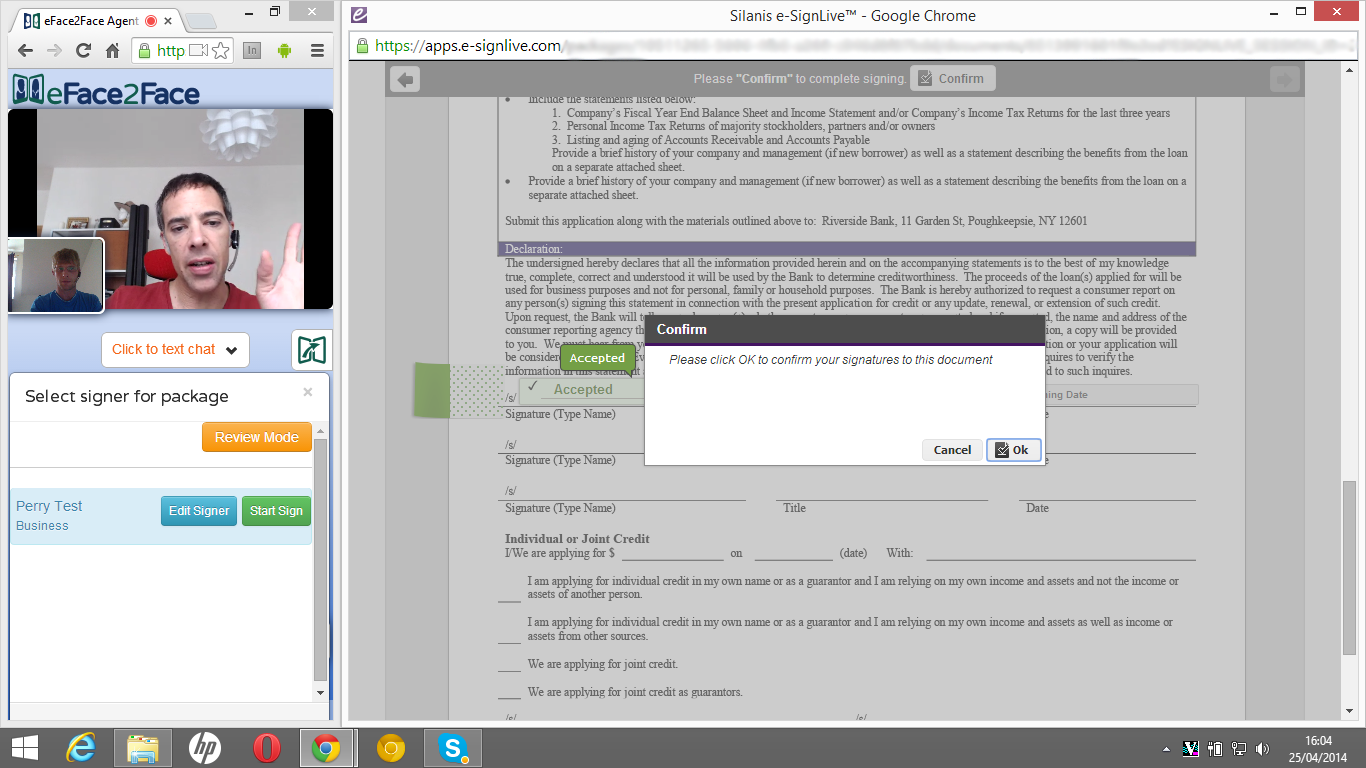Show hidden system tray icons
Screen dimensions: 1366x768
tap(1166, 749)
